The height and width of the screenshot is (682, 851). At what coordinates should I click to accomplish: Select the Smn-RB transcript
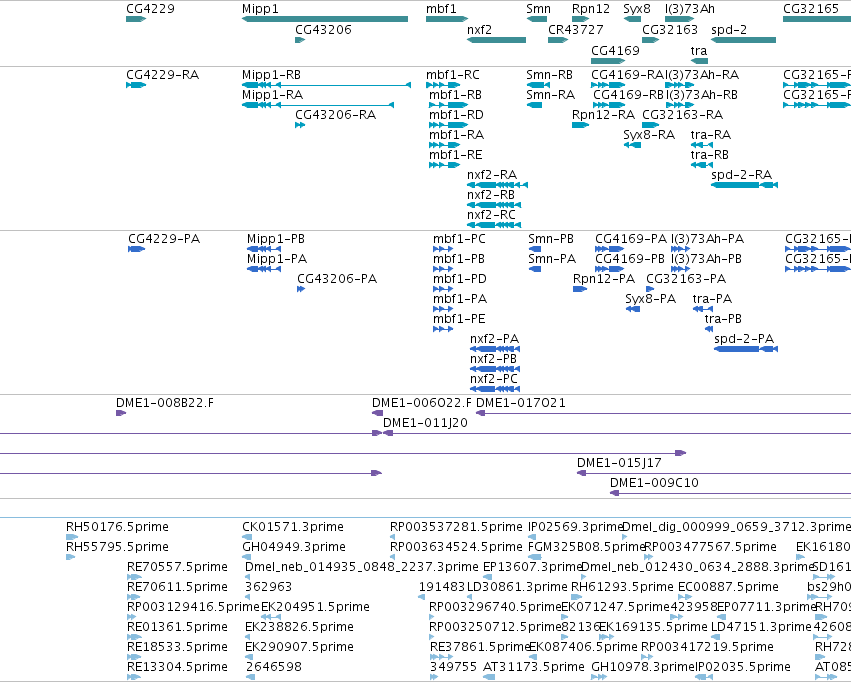[x=538, y=85]
